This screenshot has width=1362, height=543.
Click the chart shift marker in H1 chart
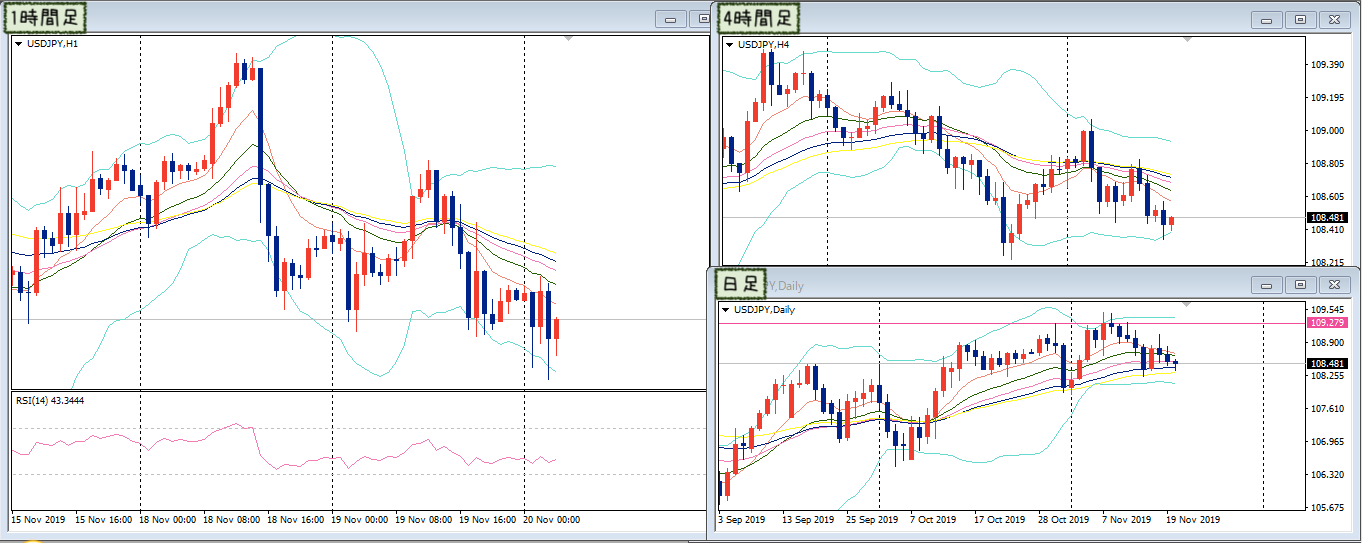pyautogui.click(x=569, y=38)
